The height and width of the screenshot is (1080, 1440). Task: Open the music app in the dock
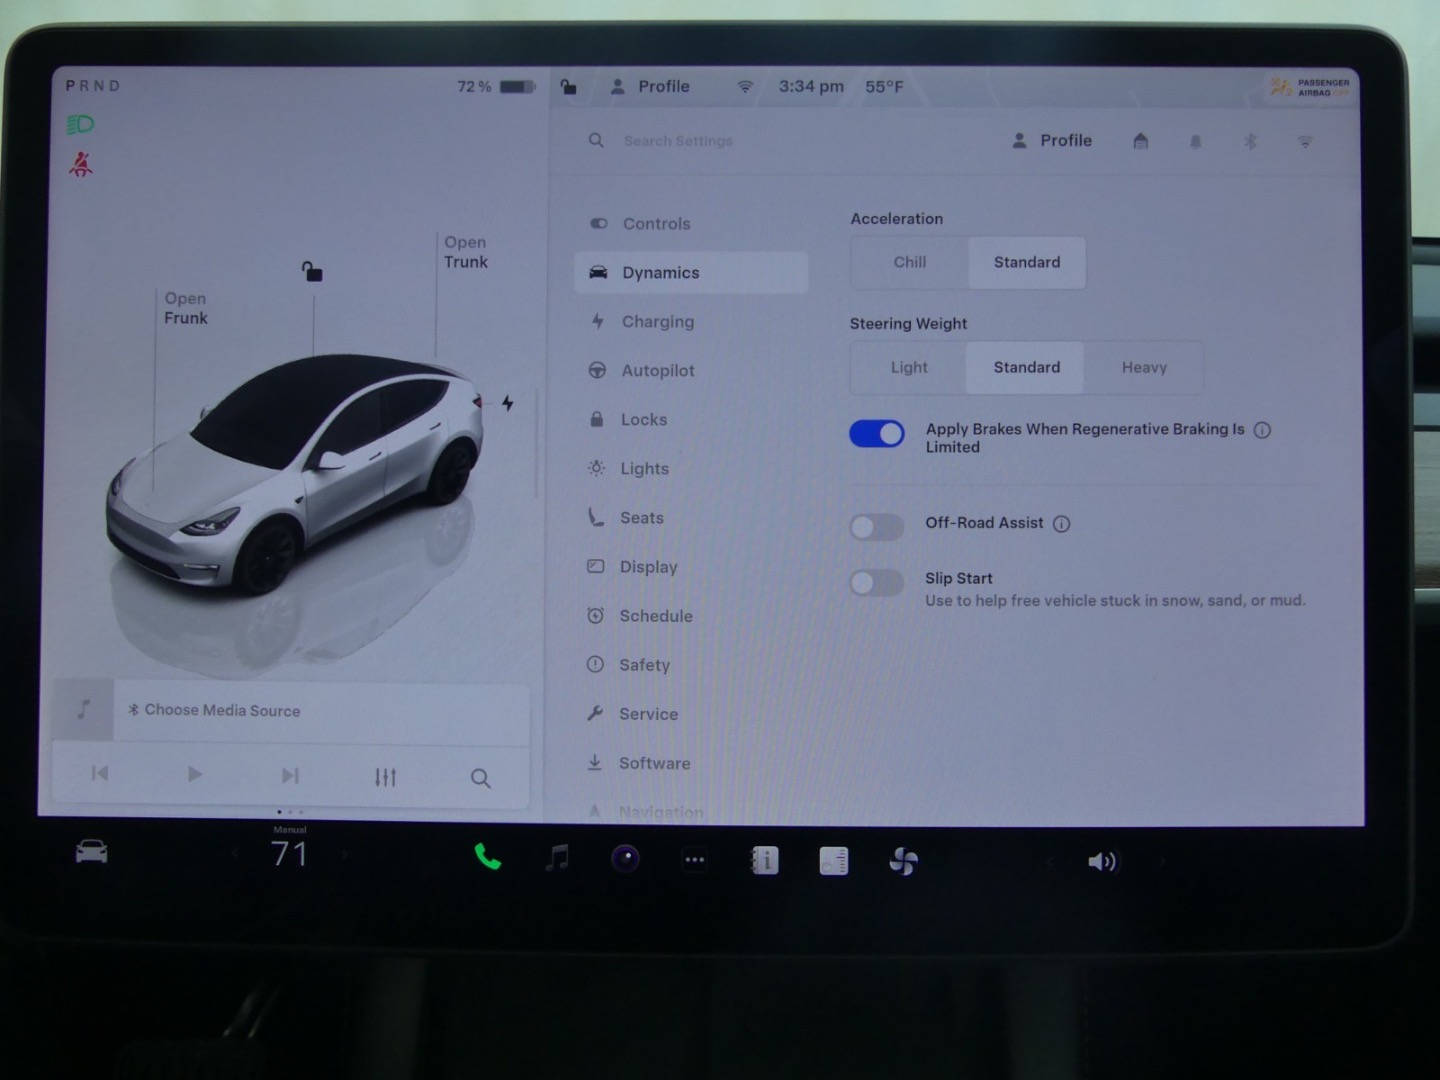[557, 858]
